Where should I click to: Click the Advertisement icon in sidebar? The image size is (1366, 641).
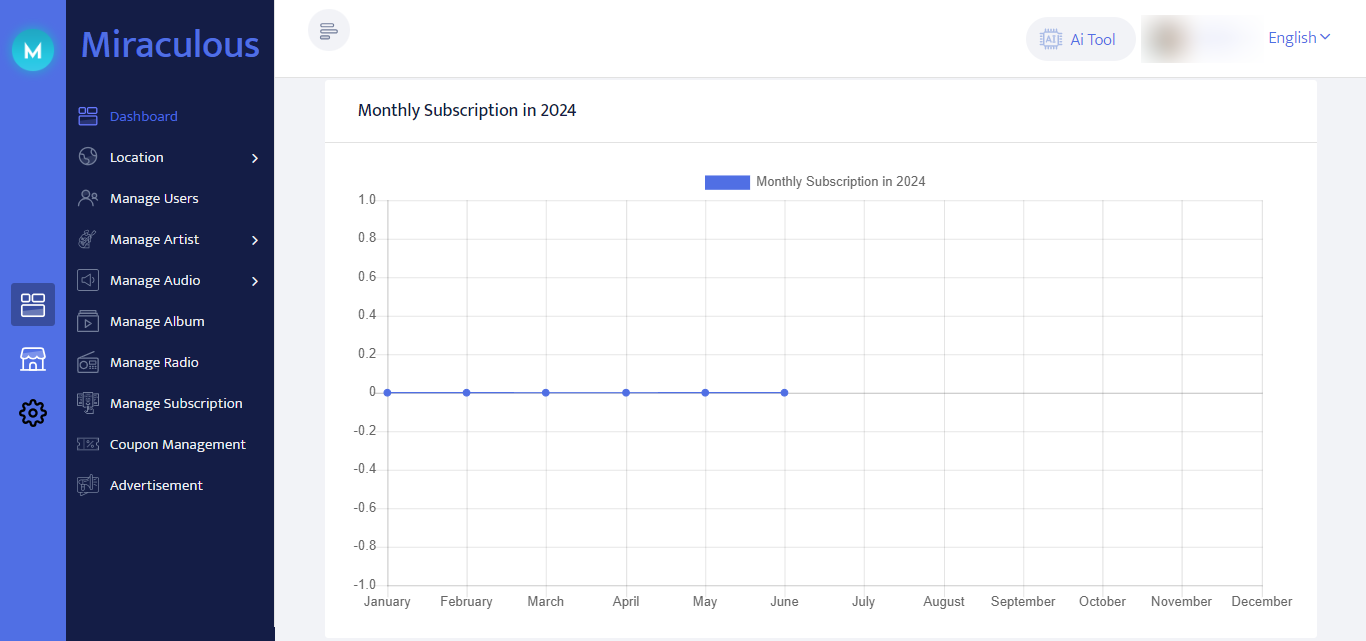tap(88, 486)
